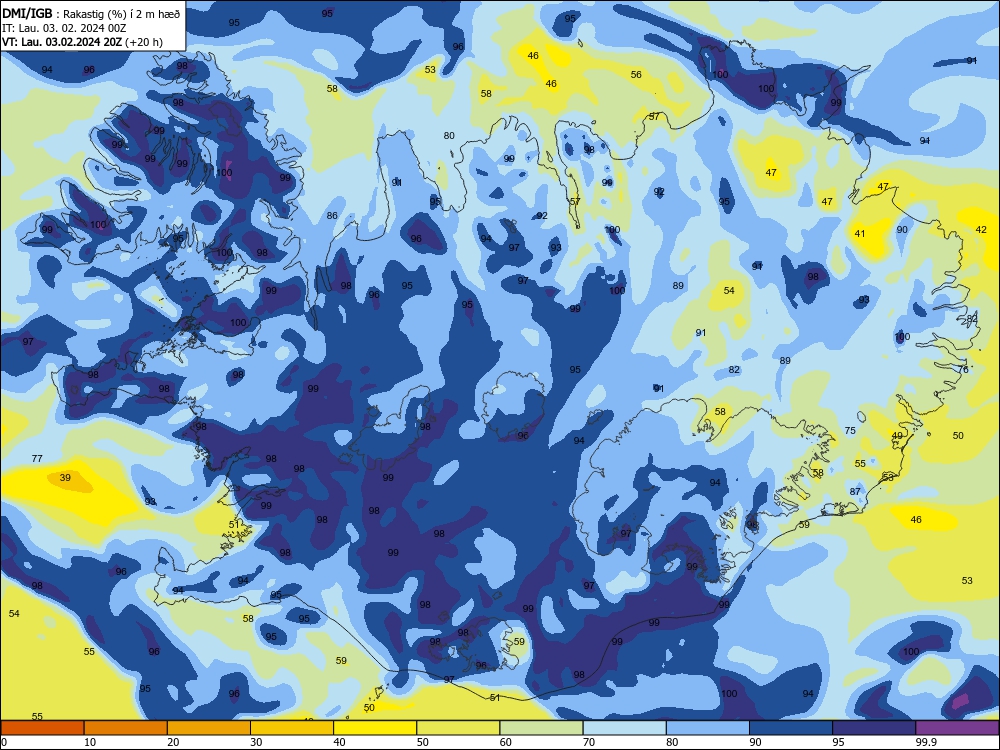
Task: Click the 50–60 pale yellow legend swatch
Action: point(458,728)
